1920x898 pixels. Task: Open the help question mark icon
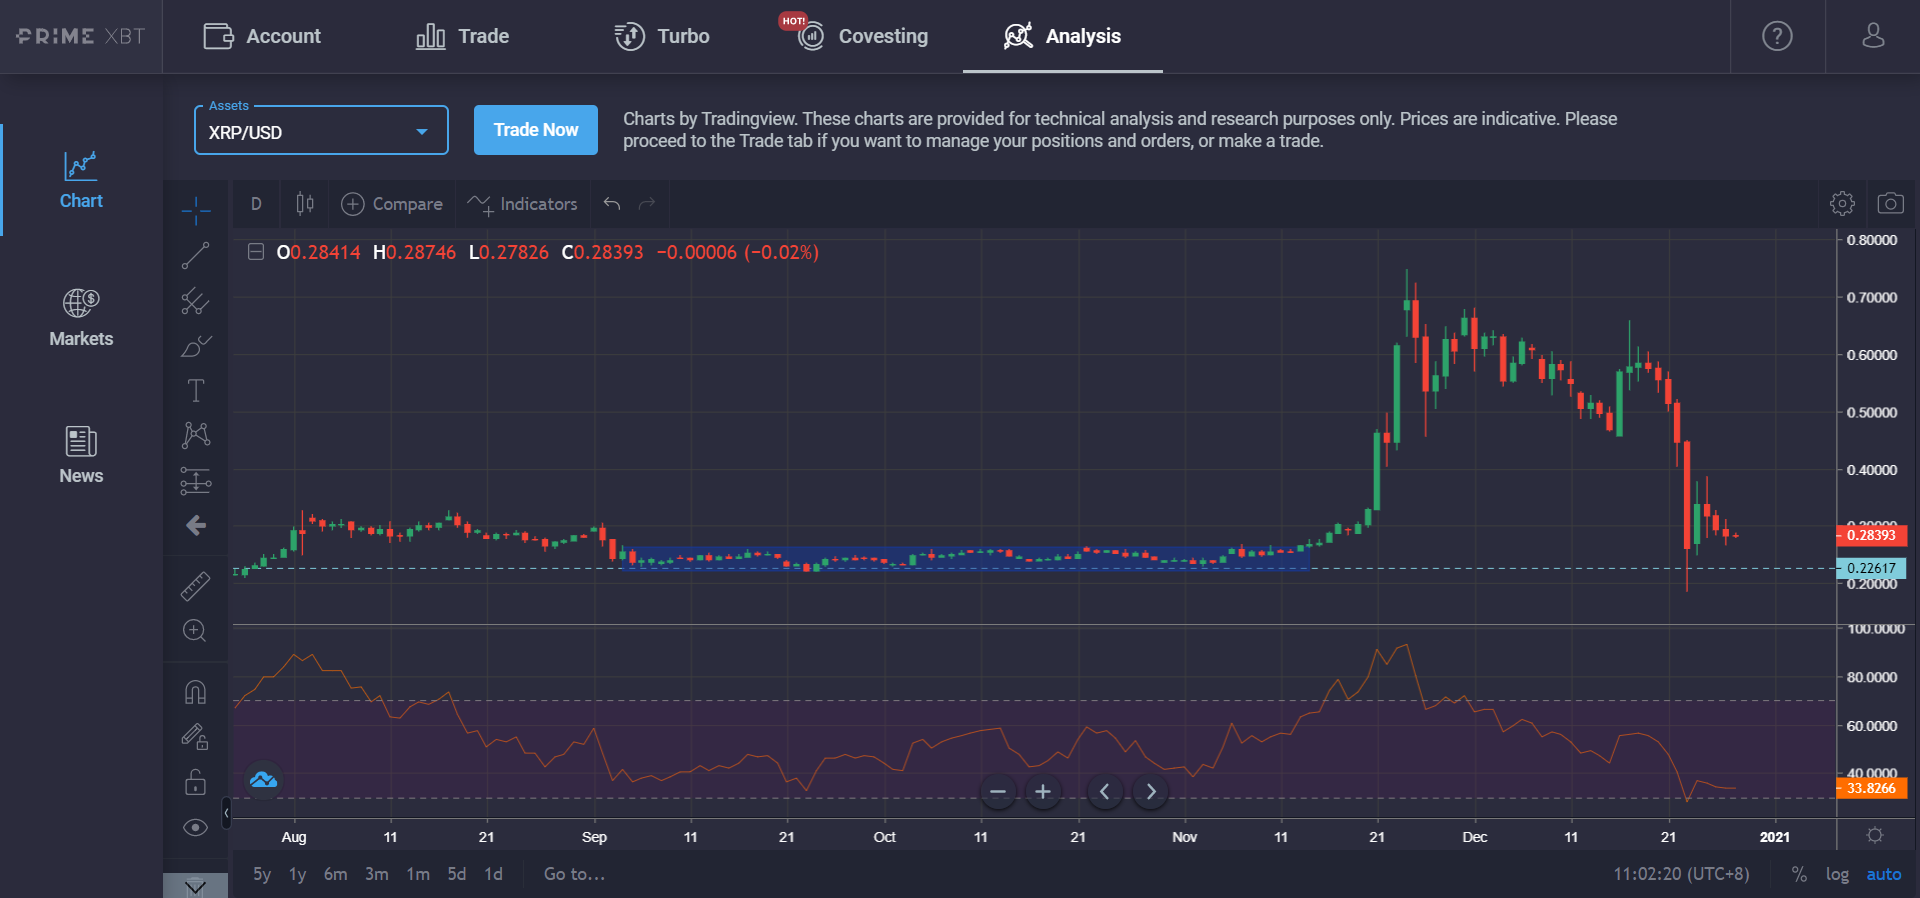1777,36
